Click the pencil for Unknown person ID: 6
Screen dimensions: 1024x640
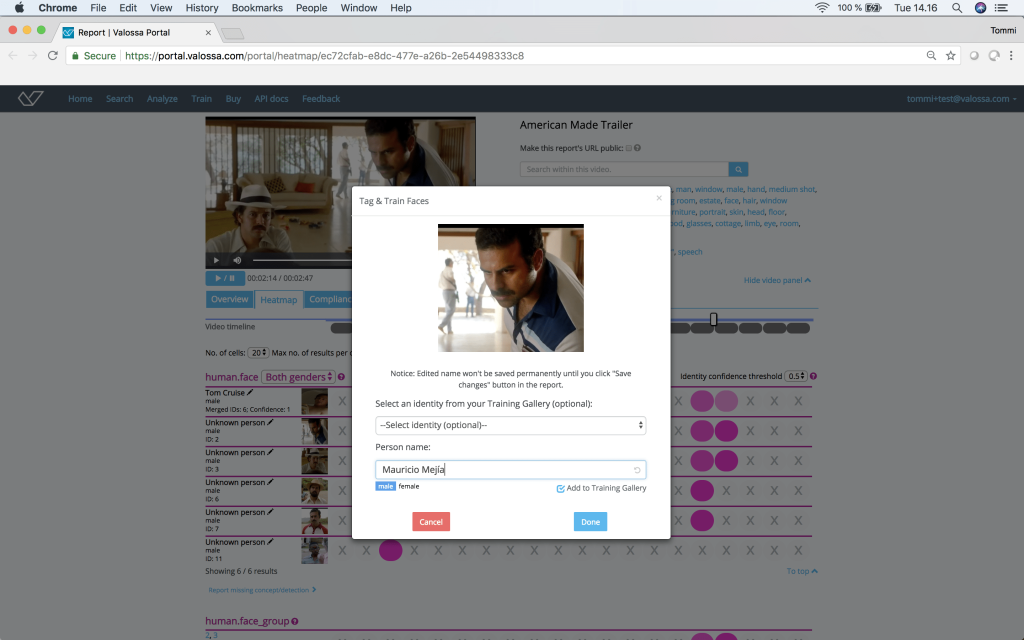[x=270, y=483]
